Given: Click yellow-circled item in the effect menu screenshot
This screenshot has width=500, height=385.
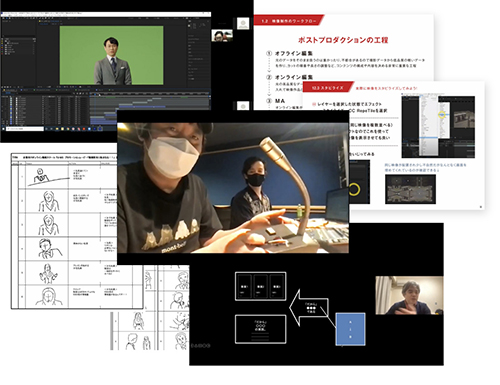Looking at the screenshot, I should coord(442,115).
